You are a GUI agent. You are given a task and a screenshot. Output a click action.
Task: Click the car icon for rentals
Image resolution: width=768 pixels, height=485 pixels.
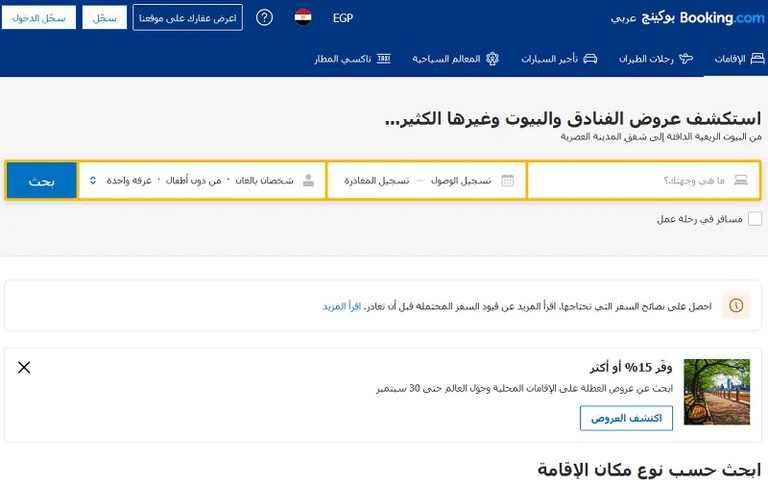[x=590, y=59]
